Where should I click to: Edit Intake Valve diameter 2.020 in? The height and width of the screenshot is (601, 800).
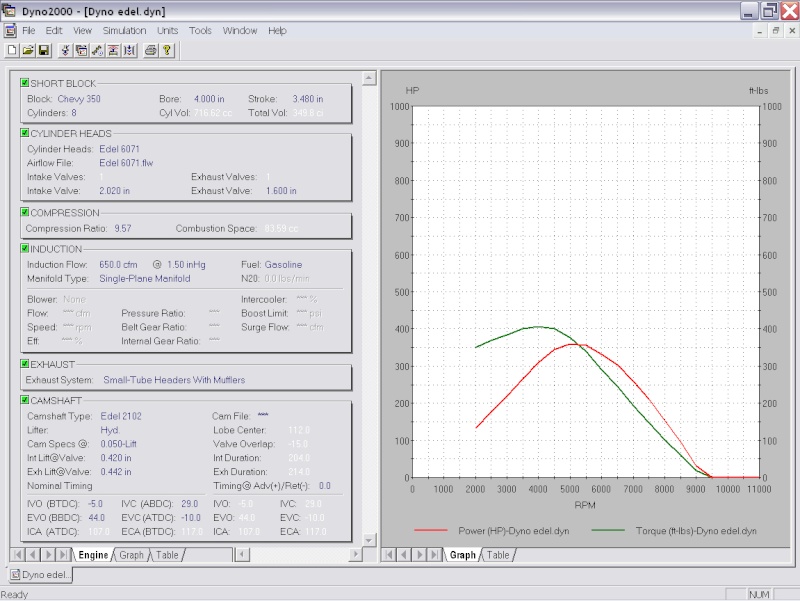click(114, 191)
